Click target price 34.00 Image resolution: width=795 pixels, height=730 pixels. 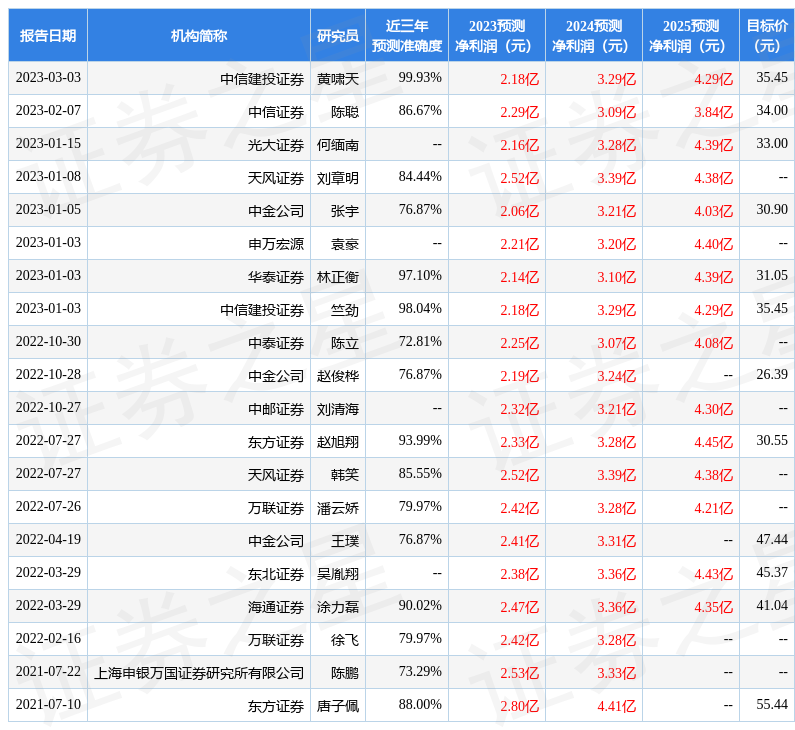click(772, 110)
